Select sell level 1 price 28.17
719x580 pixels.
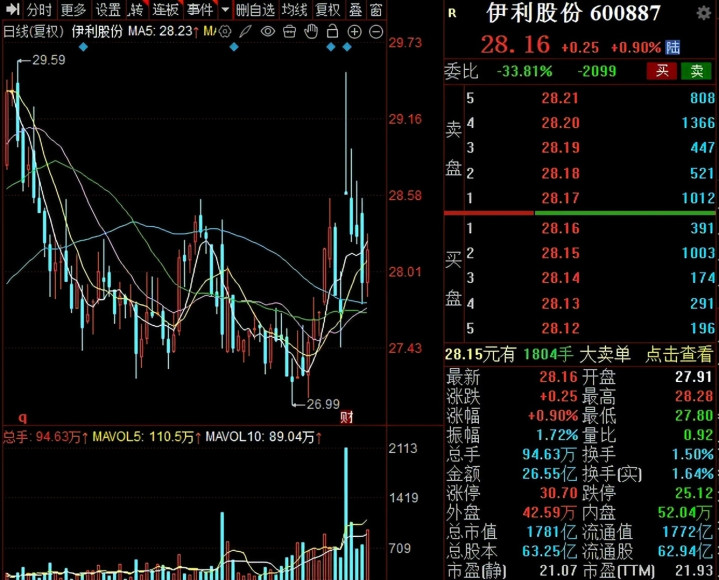point(560,198)
